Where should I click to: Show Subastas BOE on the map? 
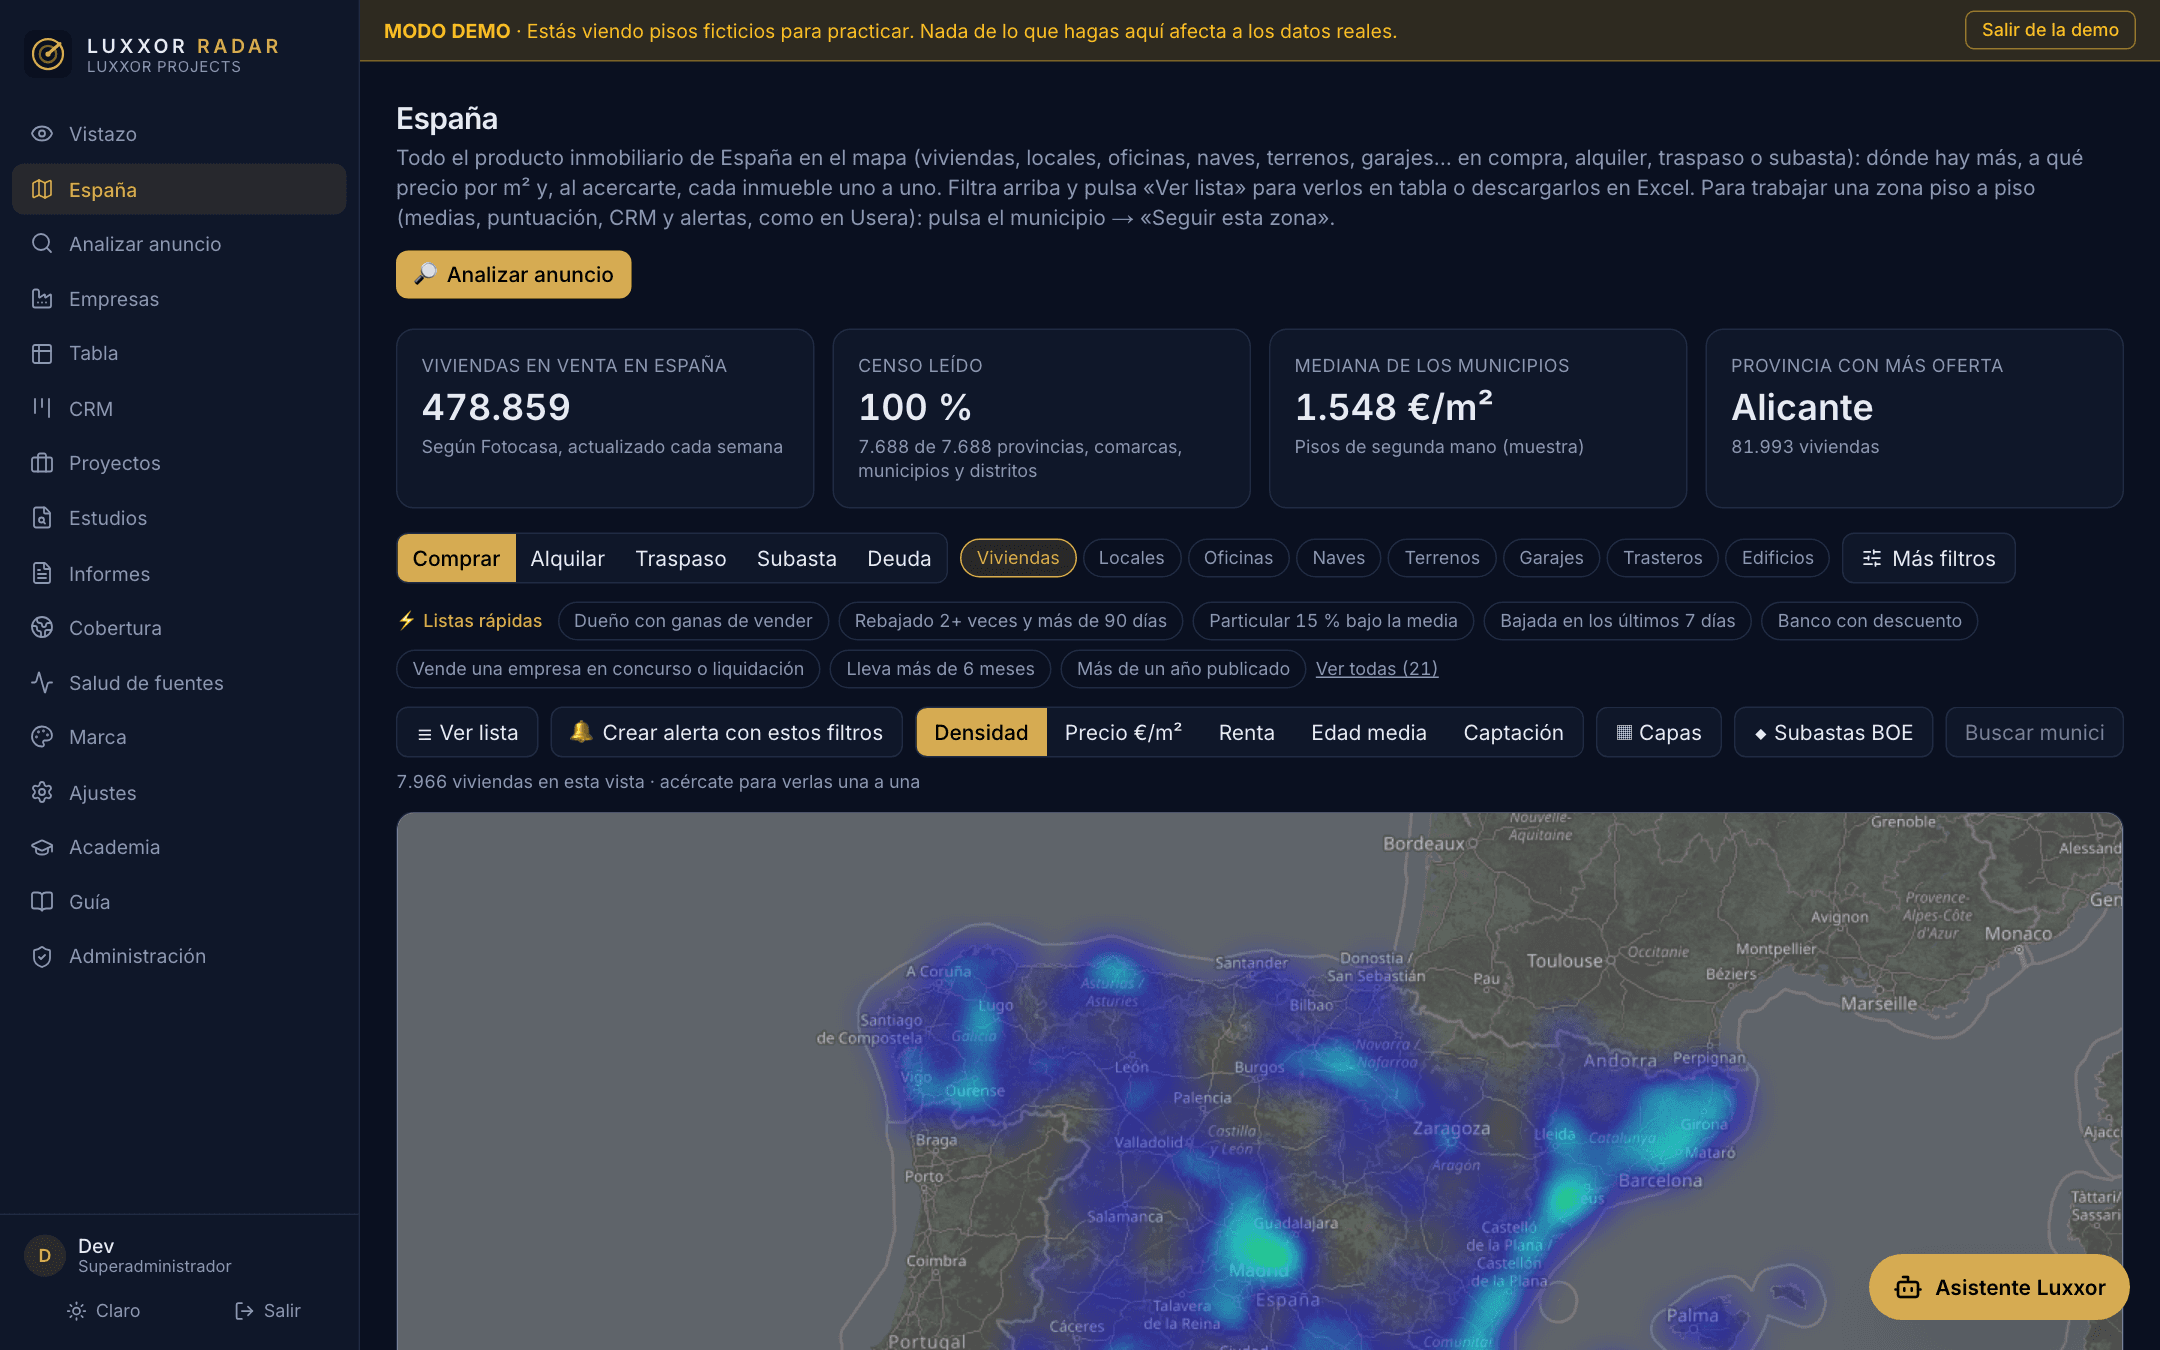[x=1833, y=733]
